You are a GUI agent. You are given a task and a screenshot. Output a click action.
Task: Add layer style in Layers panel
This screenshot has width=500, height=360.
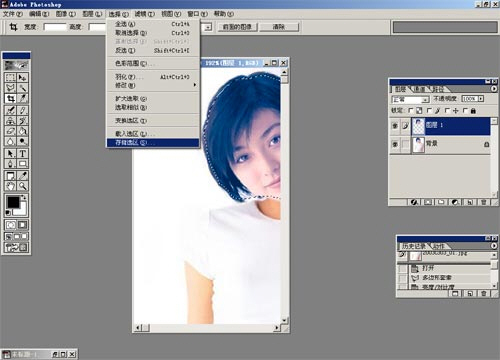tap(414, 202)
